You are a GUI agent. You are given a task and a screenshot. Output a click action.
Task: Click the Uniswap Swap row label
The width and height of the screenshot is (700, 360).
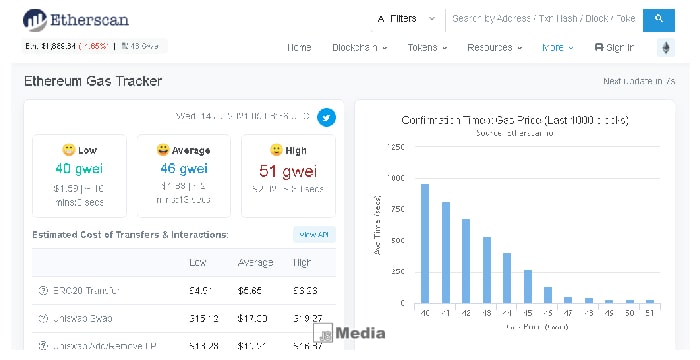82,318
